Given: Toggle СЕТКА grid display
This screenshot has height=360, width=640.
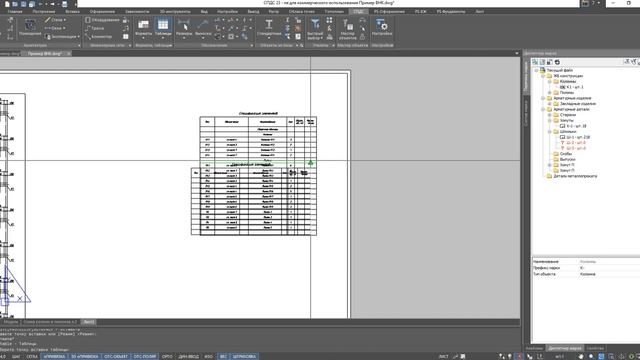Looking at the screenshot, I should pyautogui.click(x=32, y=356).
